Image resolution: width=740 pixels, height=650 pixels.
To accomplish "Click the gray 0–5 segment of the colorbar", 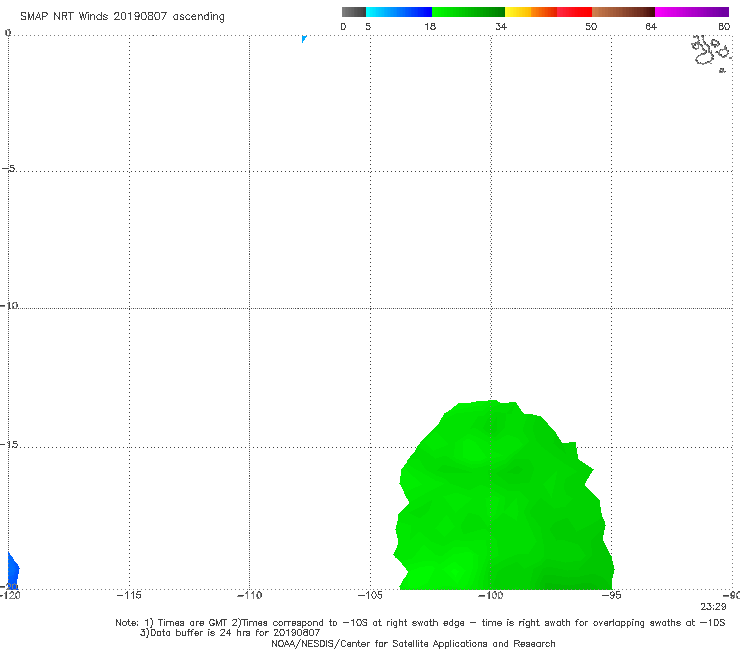I will tap(353, 12).
